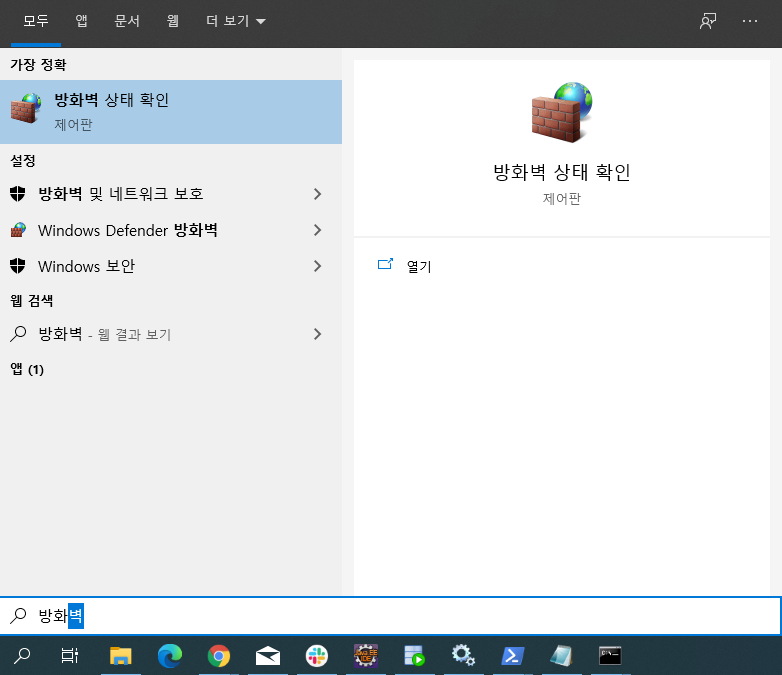Image resolution: width=782 pixels, height=675 pixels.
Task: Click the magnifier icon in the search box
Action: point(18,616)
